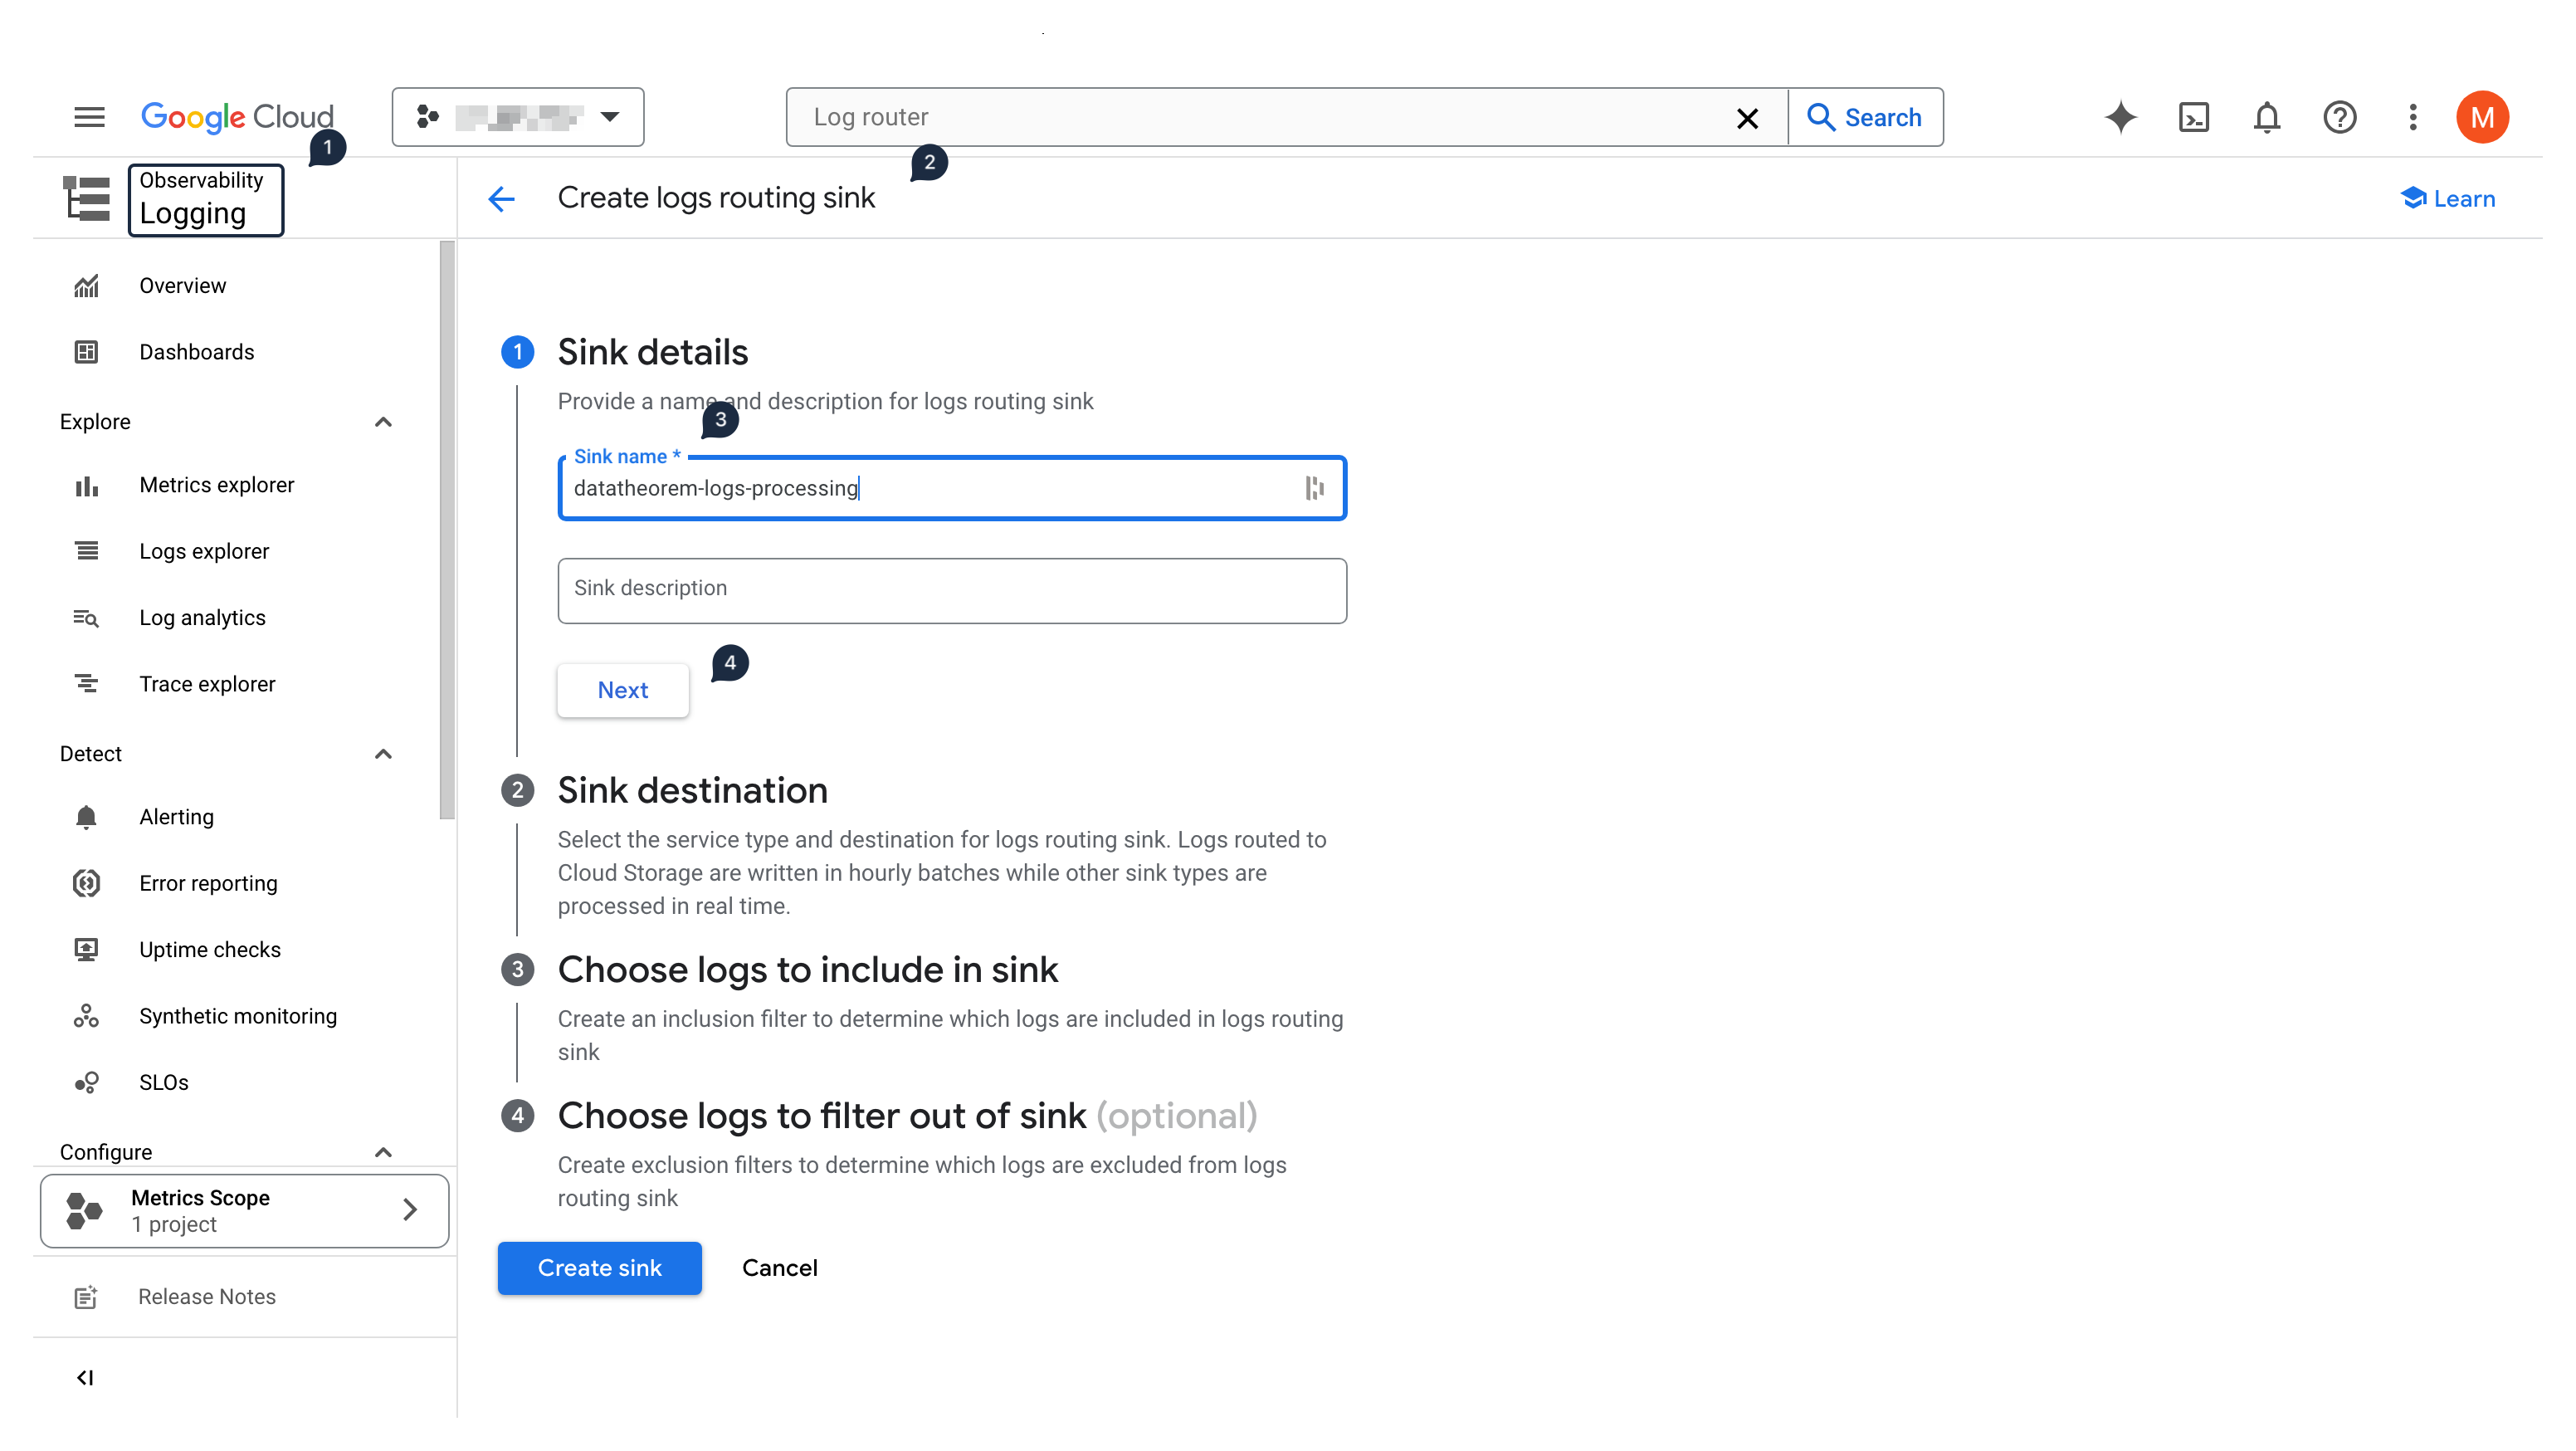Screen dimensions: 2576x1451
Task: Expand Choose logs to filter out step
Action: click(x=907, y=1116)
